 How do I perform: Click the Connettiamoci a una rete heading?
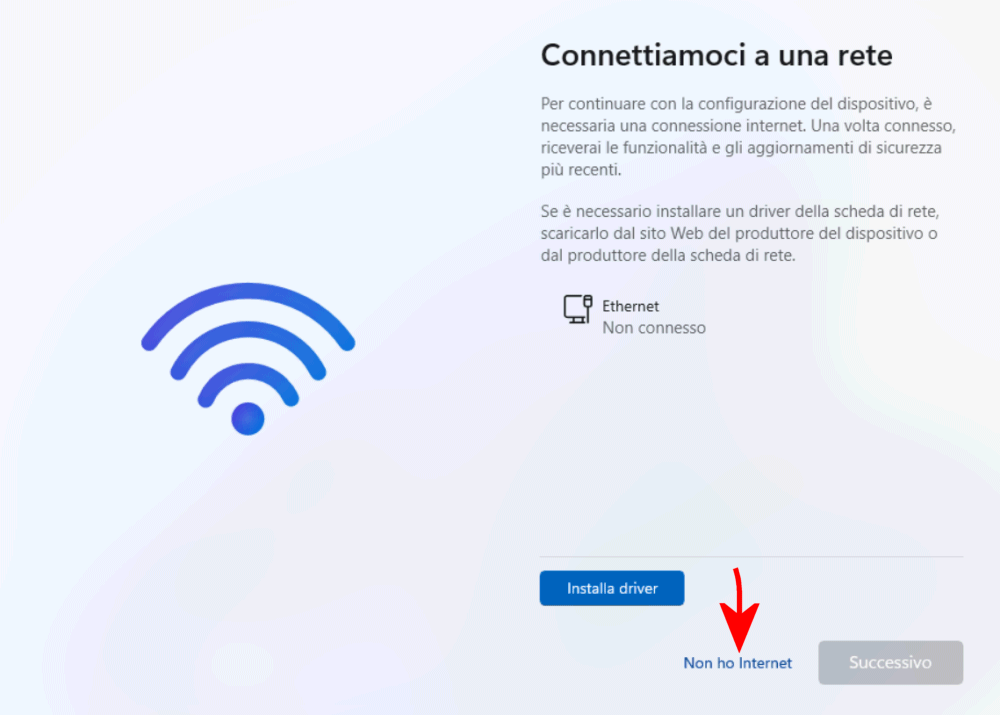pos(716,55)
